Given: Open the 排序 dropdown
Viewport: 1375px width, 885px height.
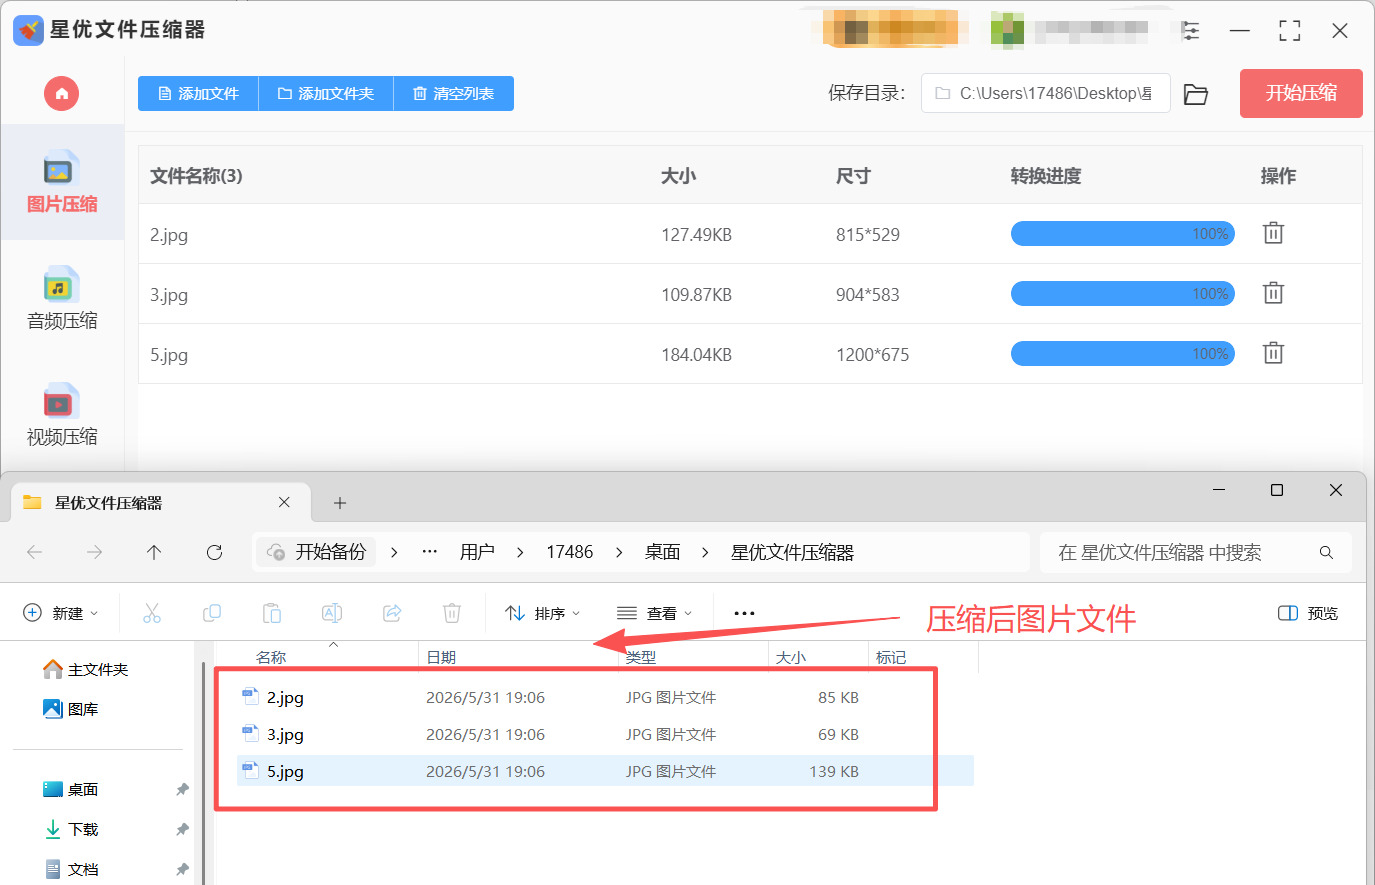Looking at the screenshot, I should pyautogui.click(x=543, y=613).
